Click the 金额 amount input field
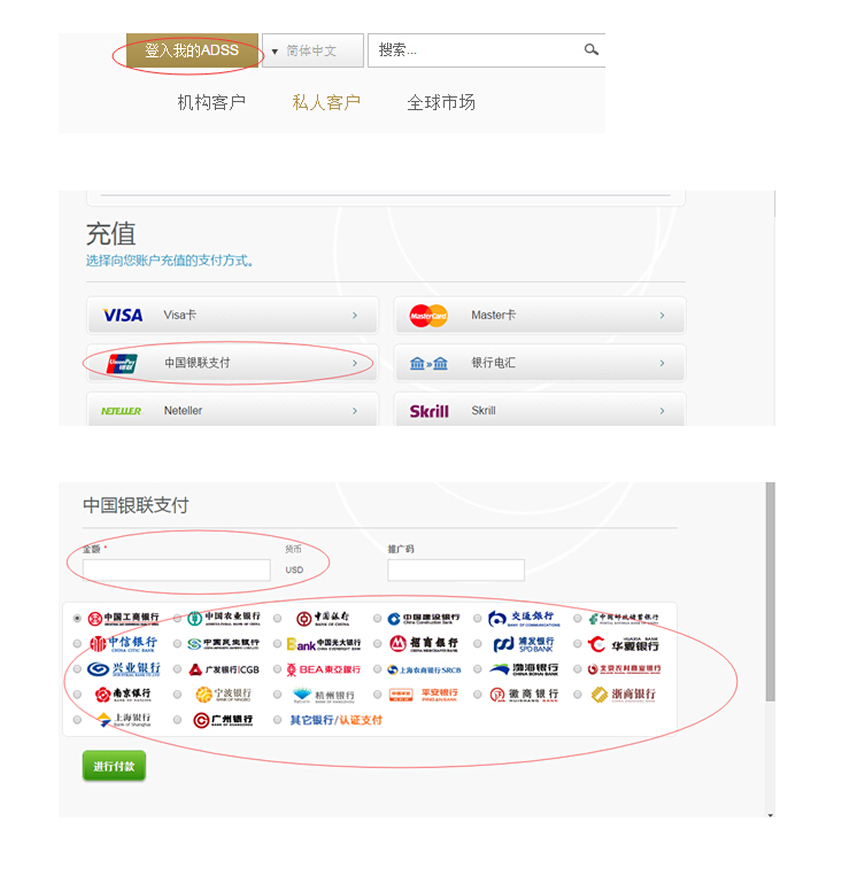 coord(176,570)
